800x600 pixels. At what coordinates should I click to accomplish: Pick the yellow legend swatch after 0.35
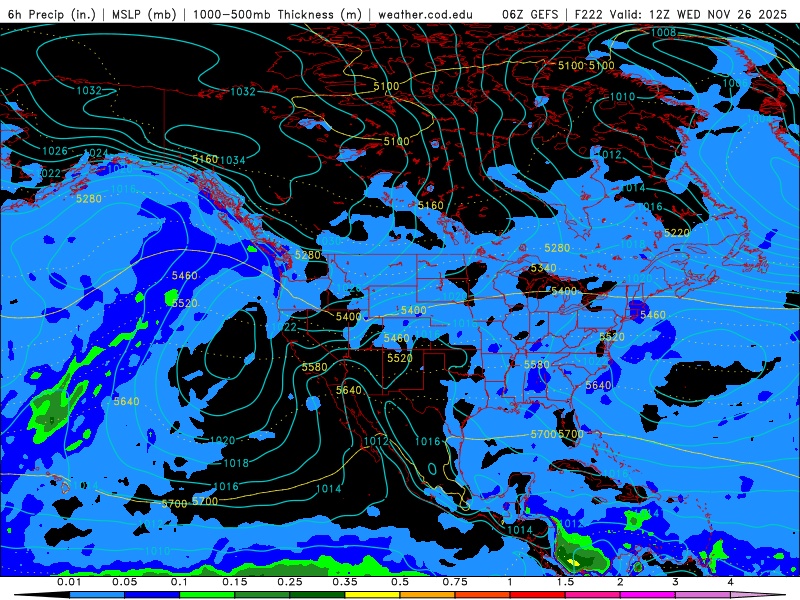point(372,595)
